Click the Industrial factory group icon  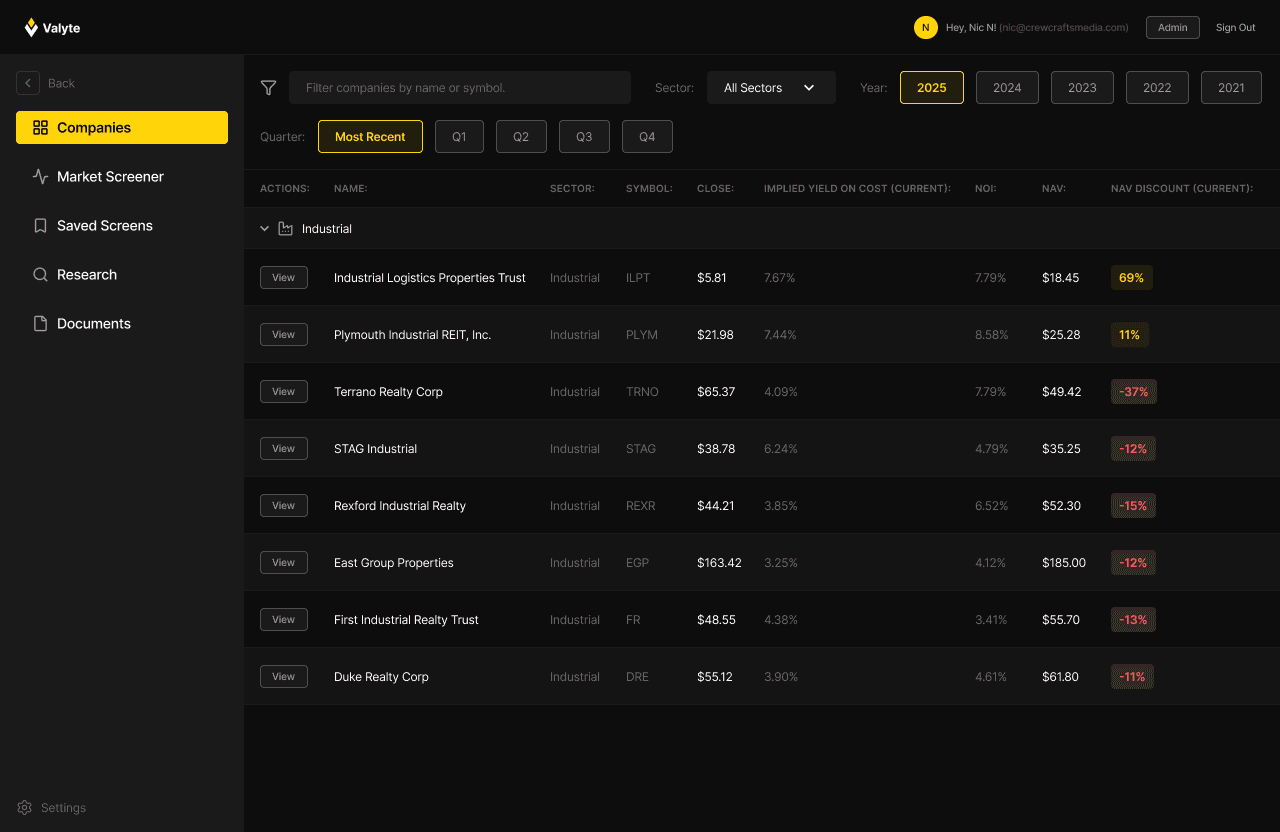point(286,229)
